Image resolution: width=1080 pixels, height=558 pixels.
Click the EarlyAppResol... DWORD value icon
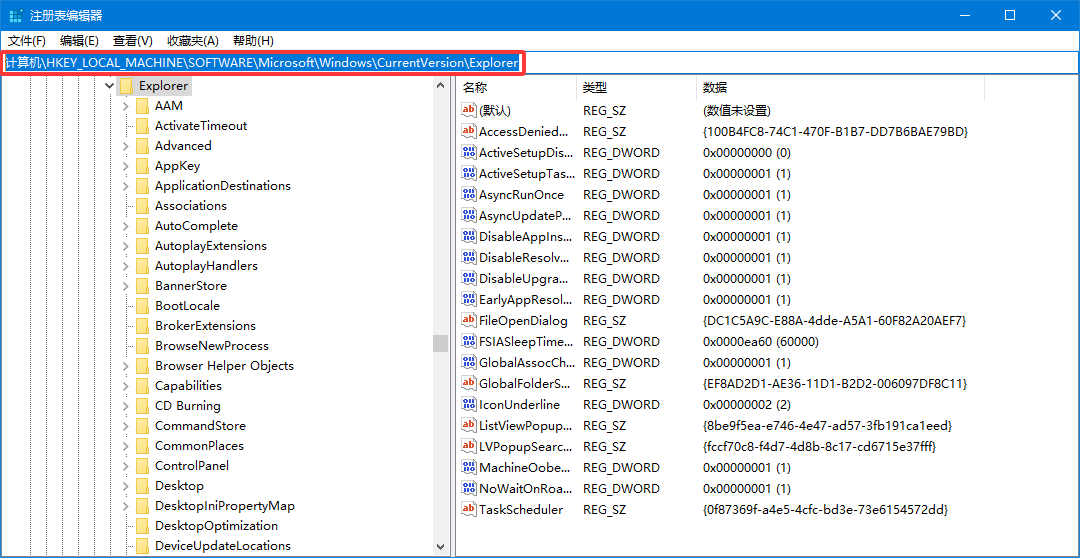tap(468, 299)
